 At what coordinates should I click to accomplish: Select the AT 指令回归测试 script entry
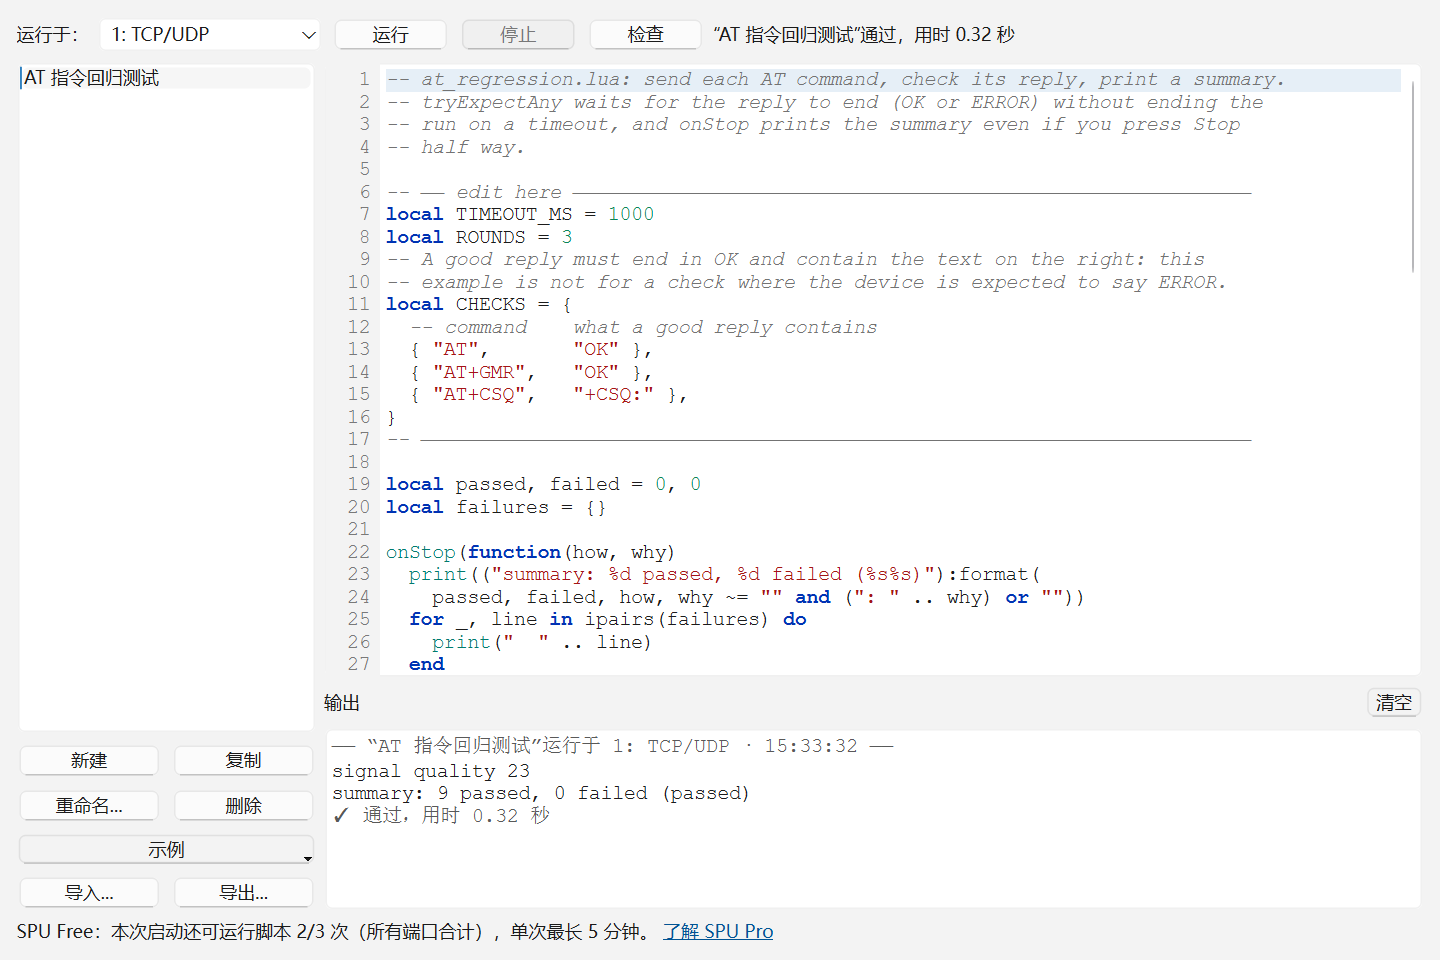[166, 78]
